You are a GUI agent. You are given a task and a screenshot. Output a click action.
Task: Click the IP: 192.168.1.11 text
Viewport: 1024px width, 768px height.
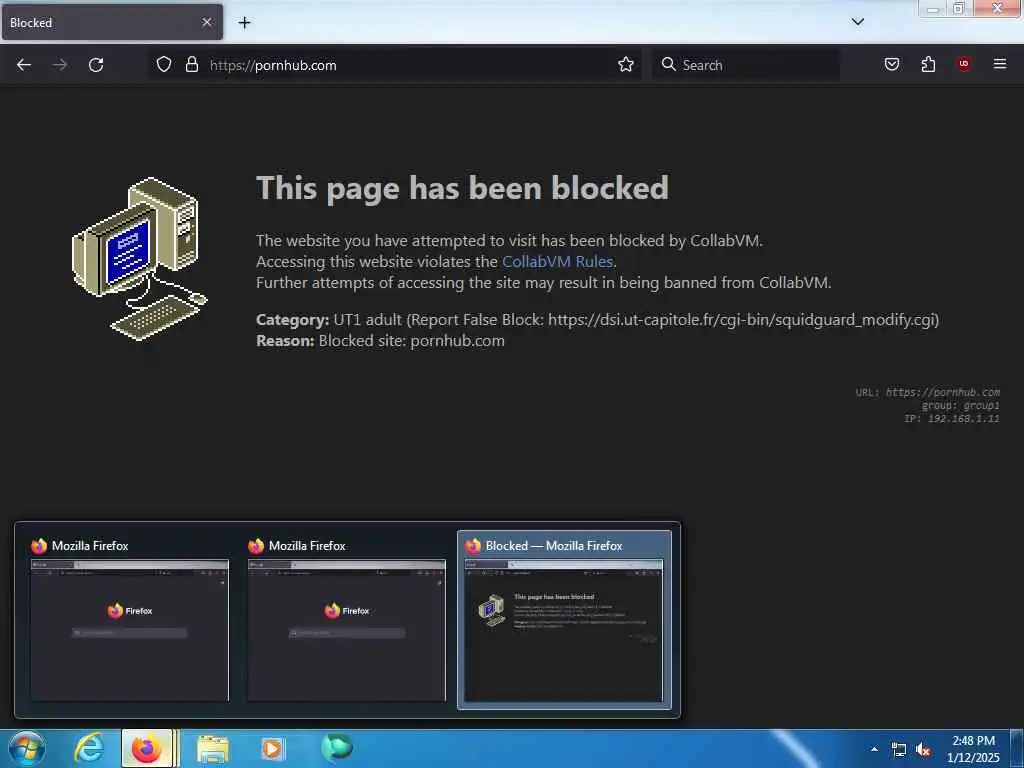pyautogui.click(x=952, y=419)
